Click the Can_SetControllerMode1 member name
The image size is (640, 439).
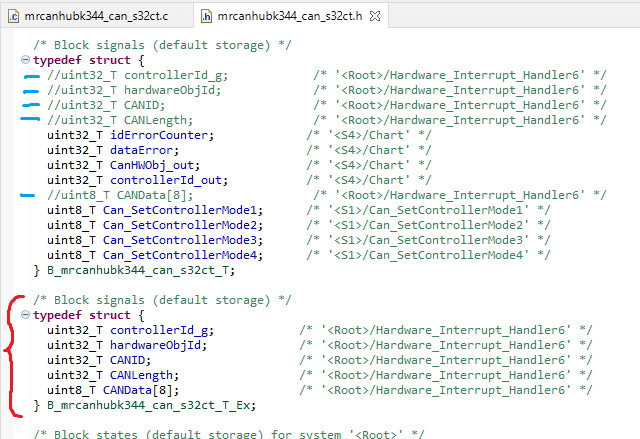(180, 210)
